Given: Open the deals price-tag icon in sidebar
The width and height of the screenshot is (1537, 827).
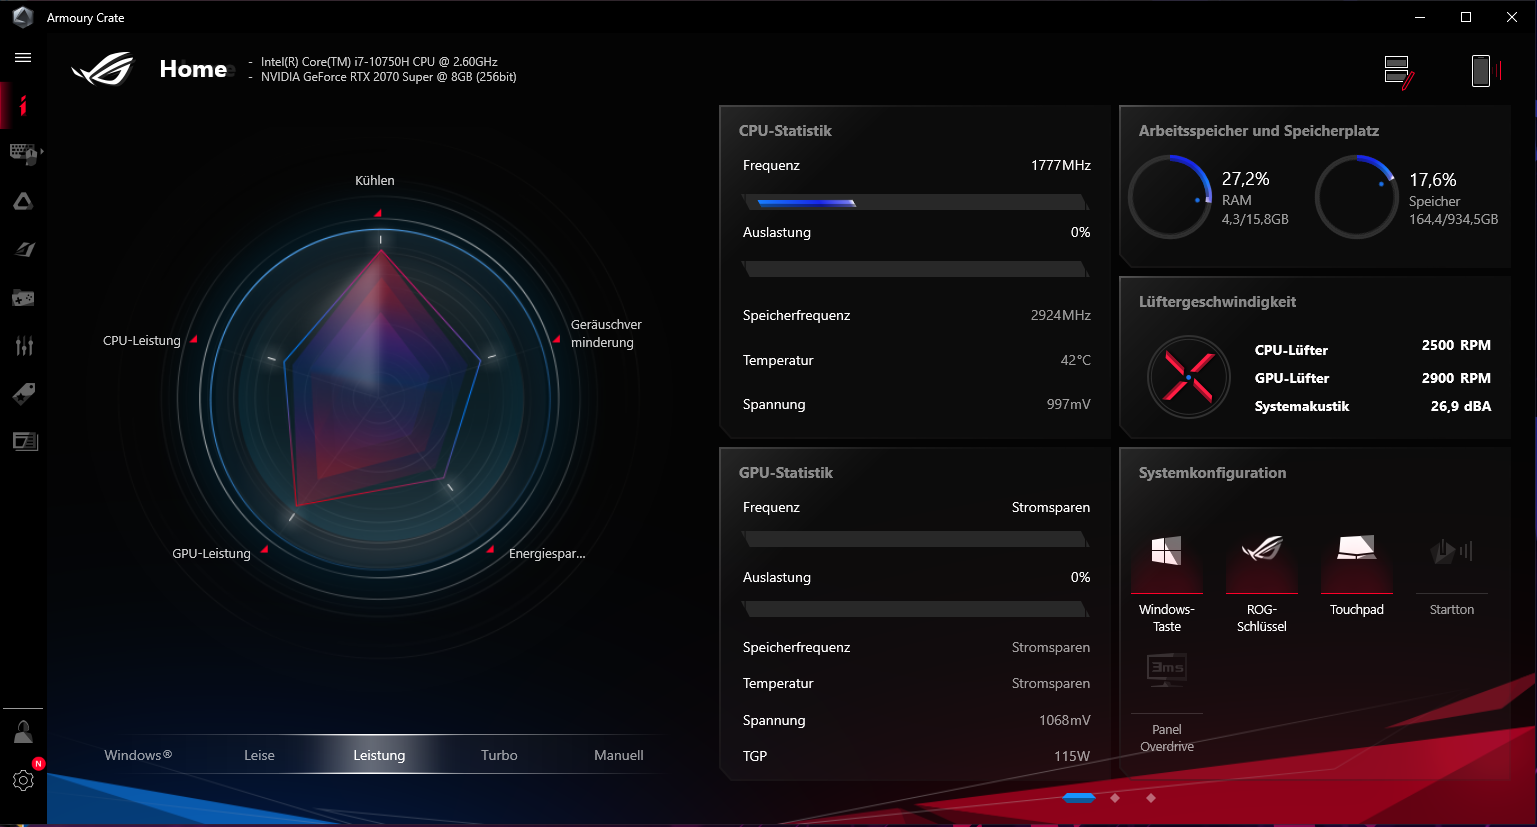Looking at the screenshot, I should point(23,393).
